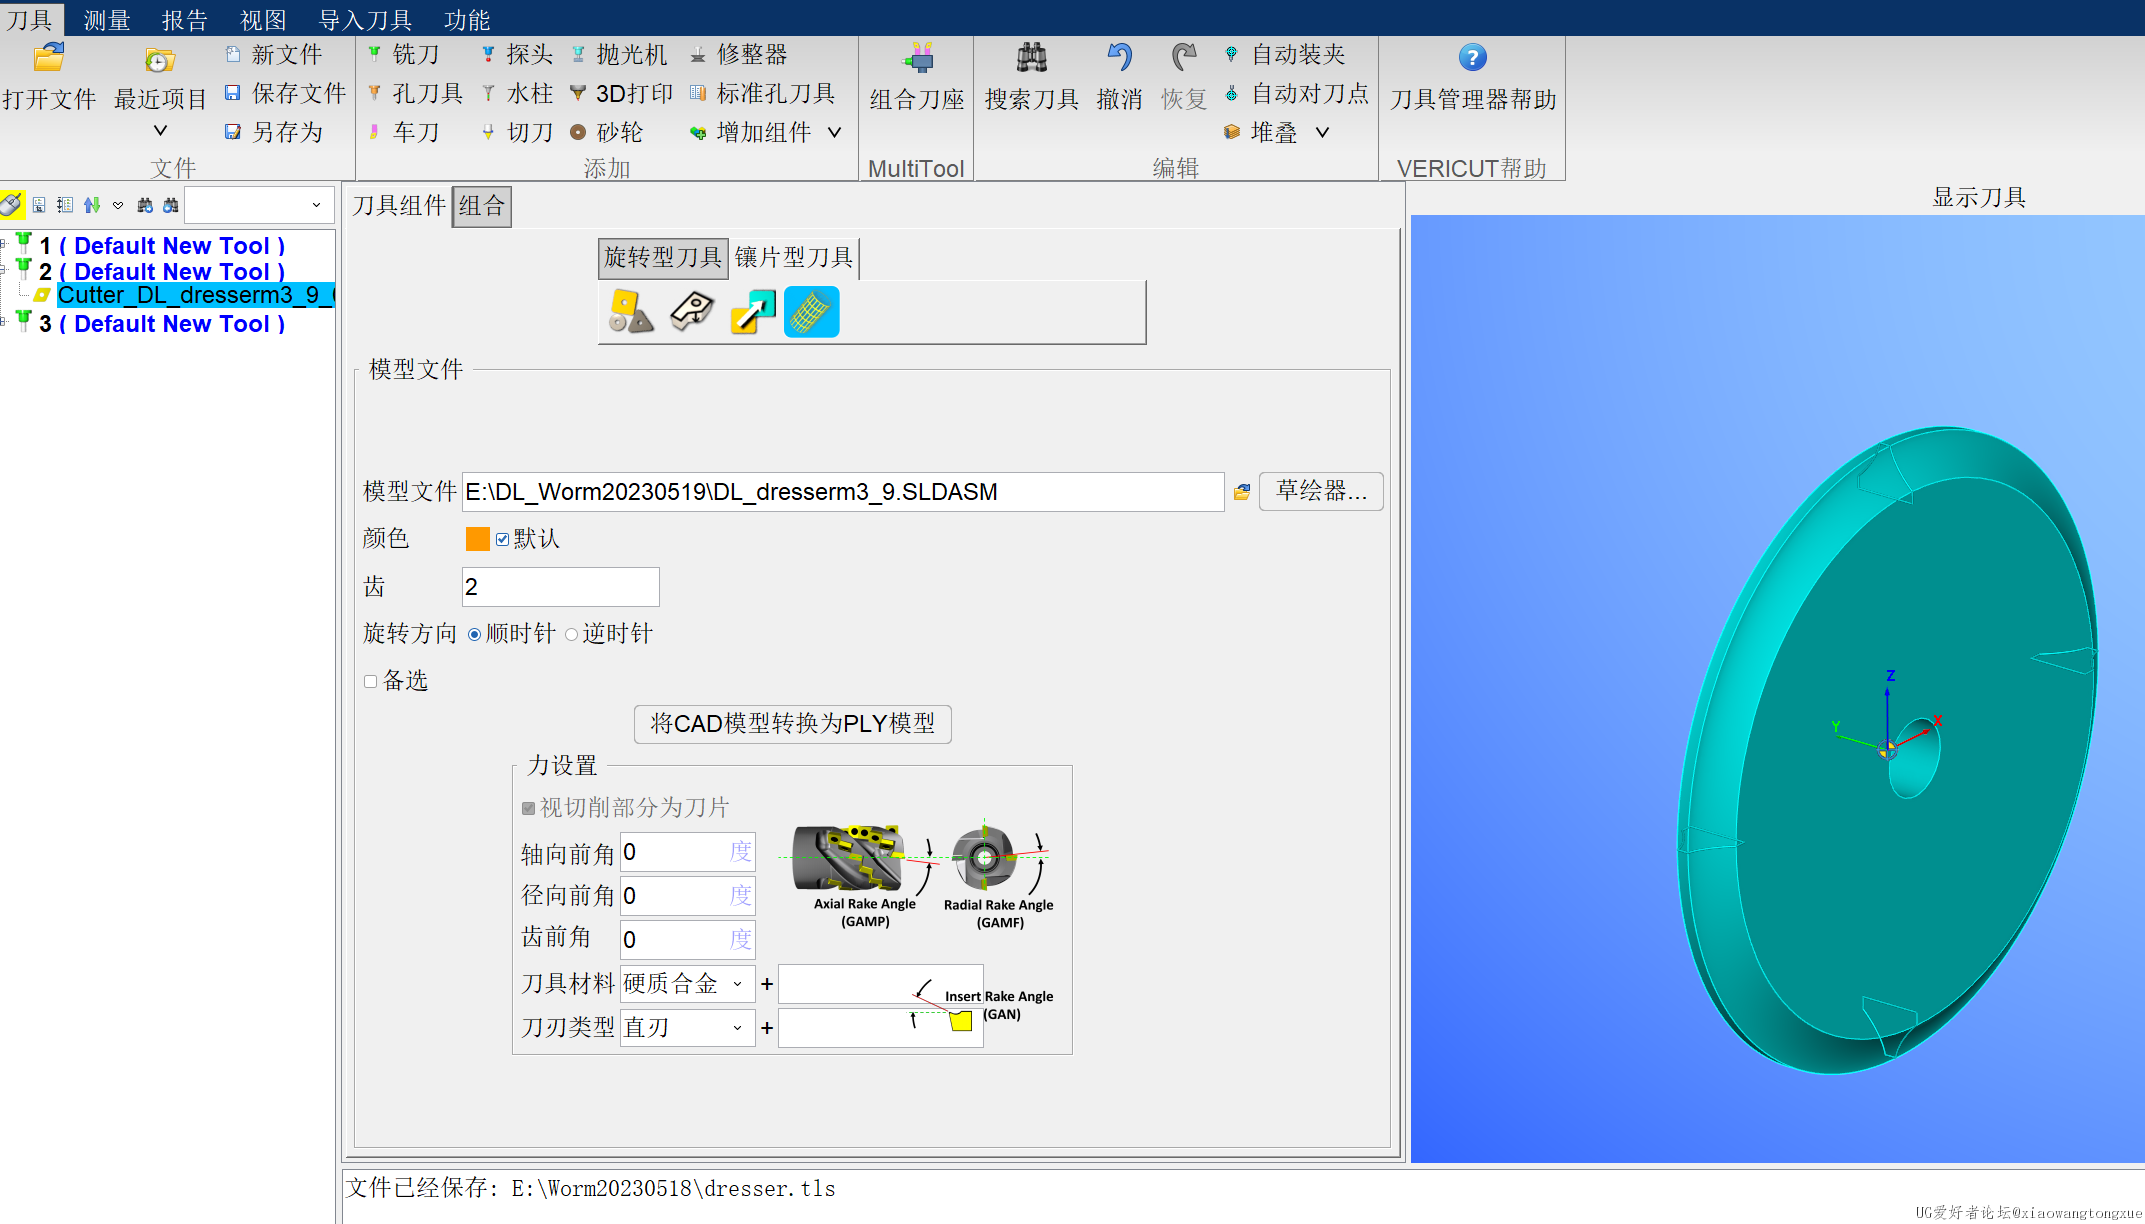Add a 水柱 water jet tool

517,93
